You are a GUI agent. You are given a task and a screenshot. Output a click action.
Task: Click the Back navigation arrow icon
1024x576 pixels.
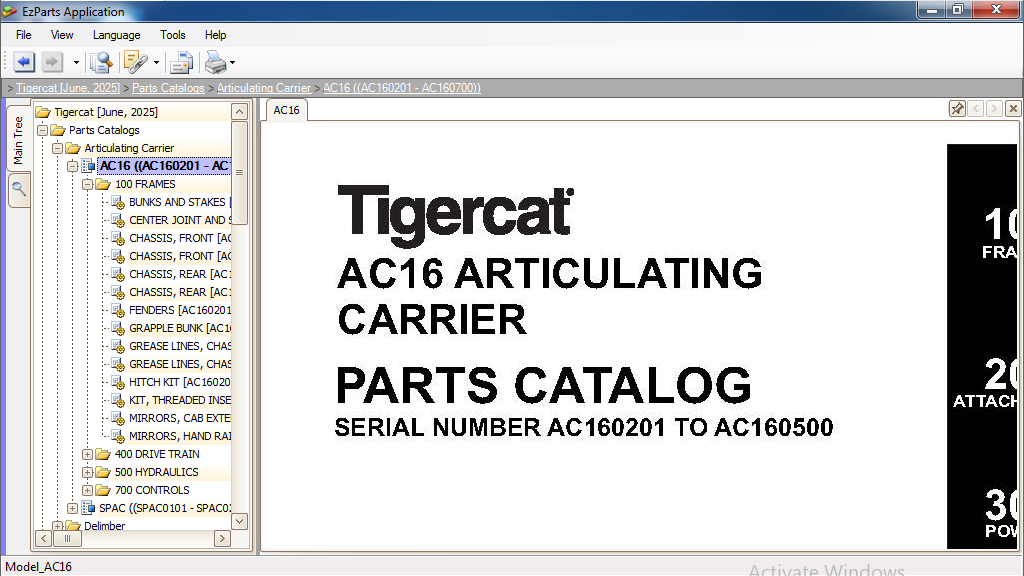24,62
